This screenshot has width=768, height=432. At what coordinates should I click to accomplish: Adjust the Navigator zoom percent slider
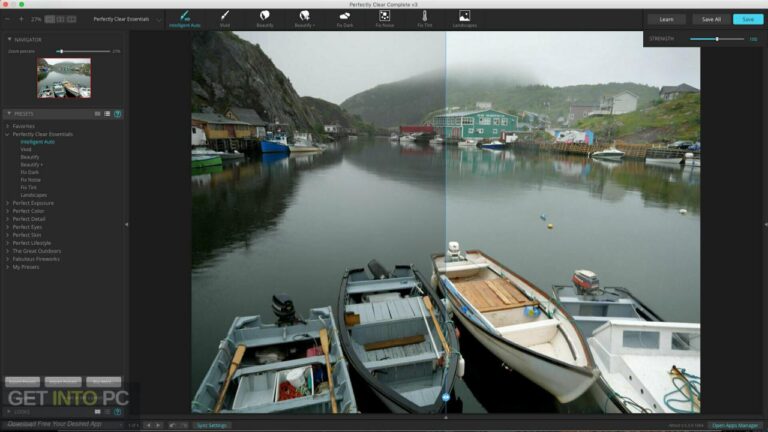click(x=61, y=51)
